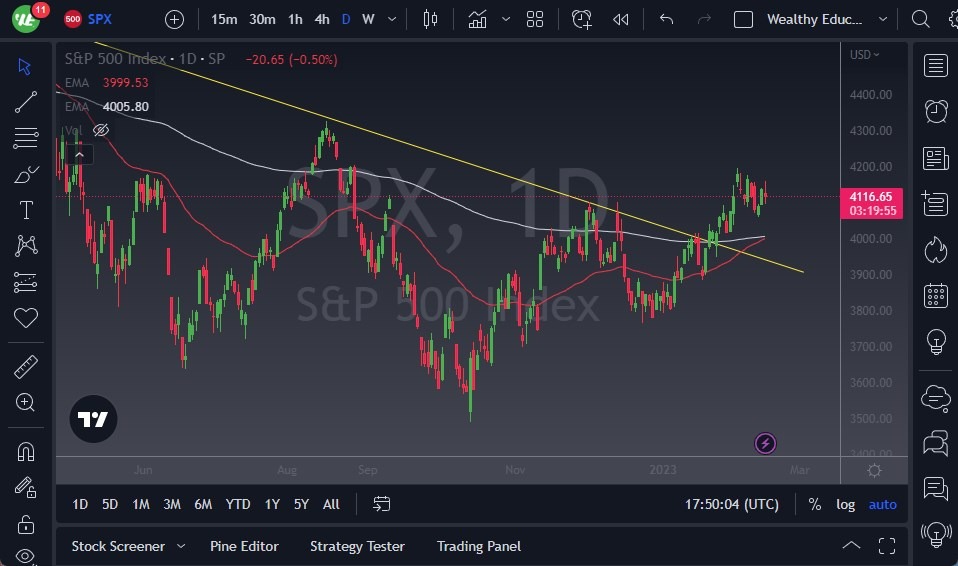Switch to the Pine Editor tab
The image size is (958, 566).
pyautogui.click(x=244, y=546)
